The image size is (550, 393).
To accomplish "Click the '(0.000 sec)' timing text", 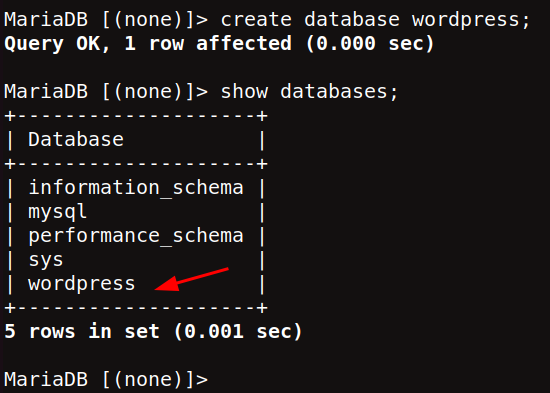I will [x=370, y=44].
